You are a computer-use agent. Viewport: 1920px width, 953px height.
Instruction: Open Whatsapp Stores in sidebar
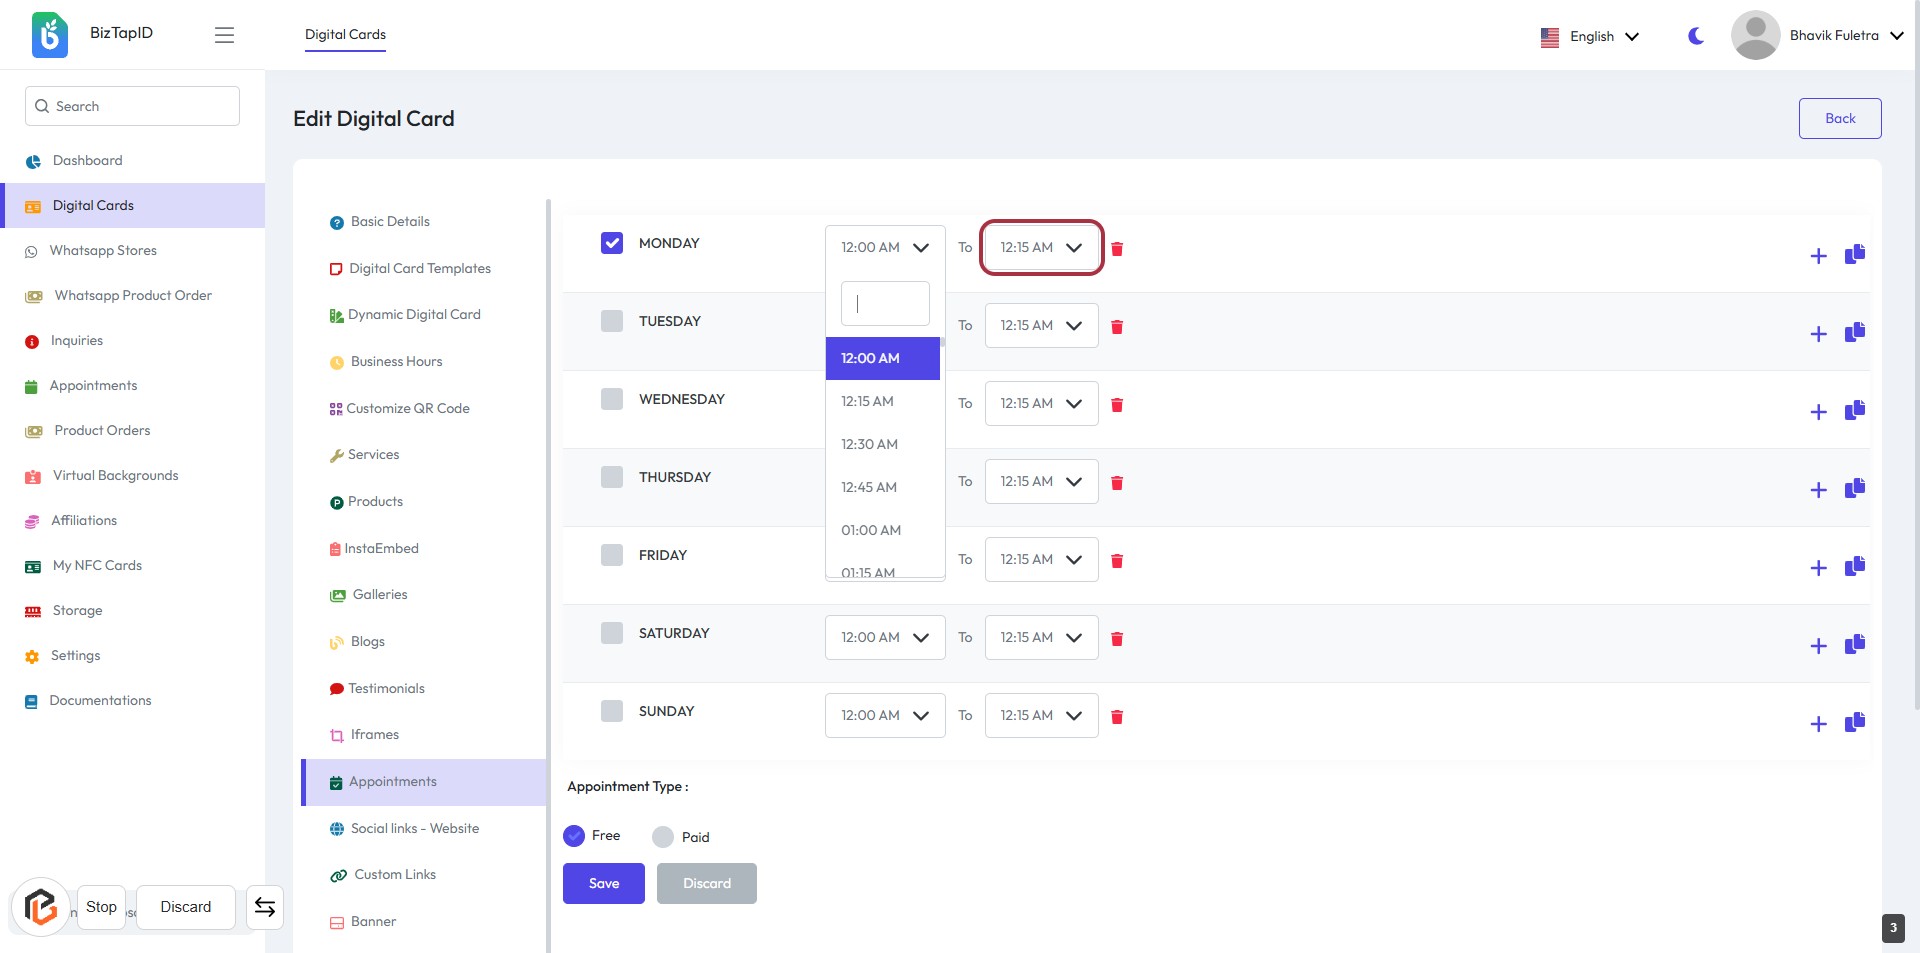click(x=103, y=251)
